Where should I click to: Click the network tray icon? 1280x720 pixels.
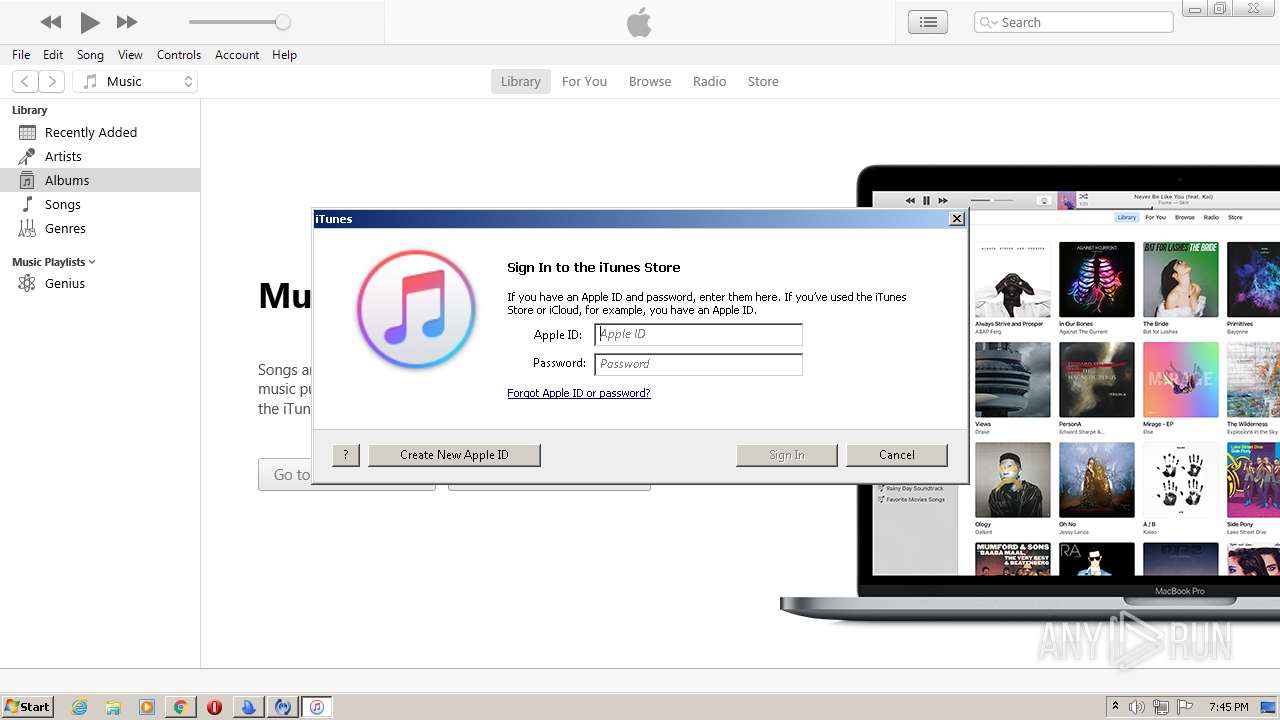1161,707
